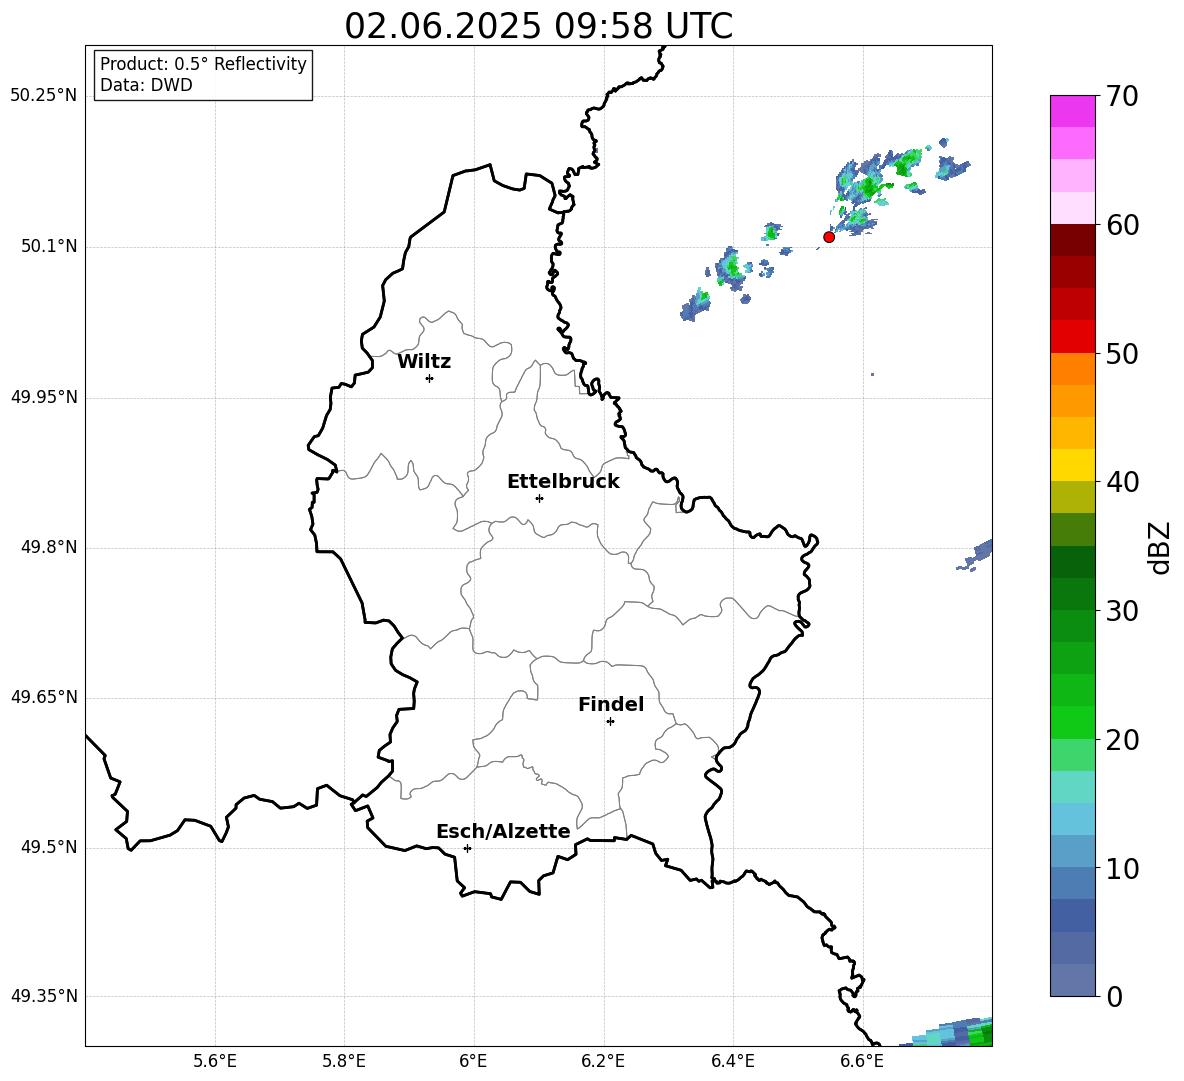Click the small radar echo near 49.8°N east edge
Viewport: 1184px width, 1081px height.
point(976,556)
